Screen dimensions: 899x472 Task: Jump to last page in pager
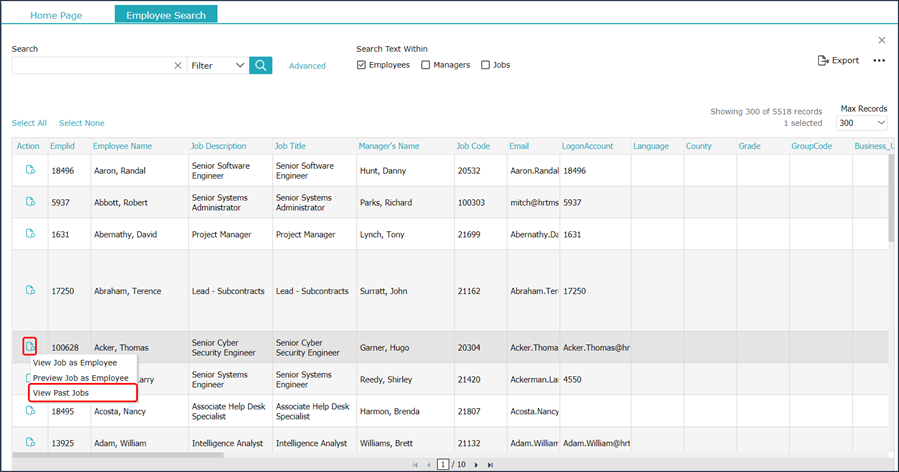490,465
